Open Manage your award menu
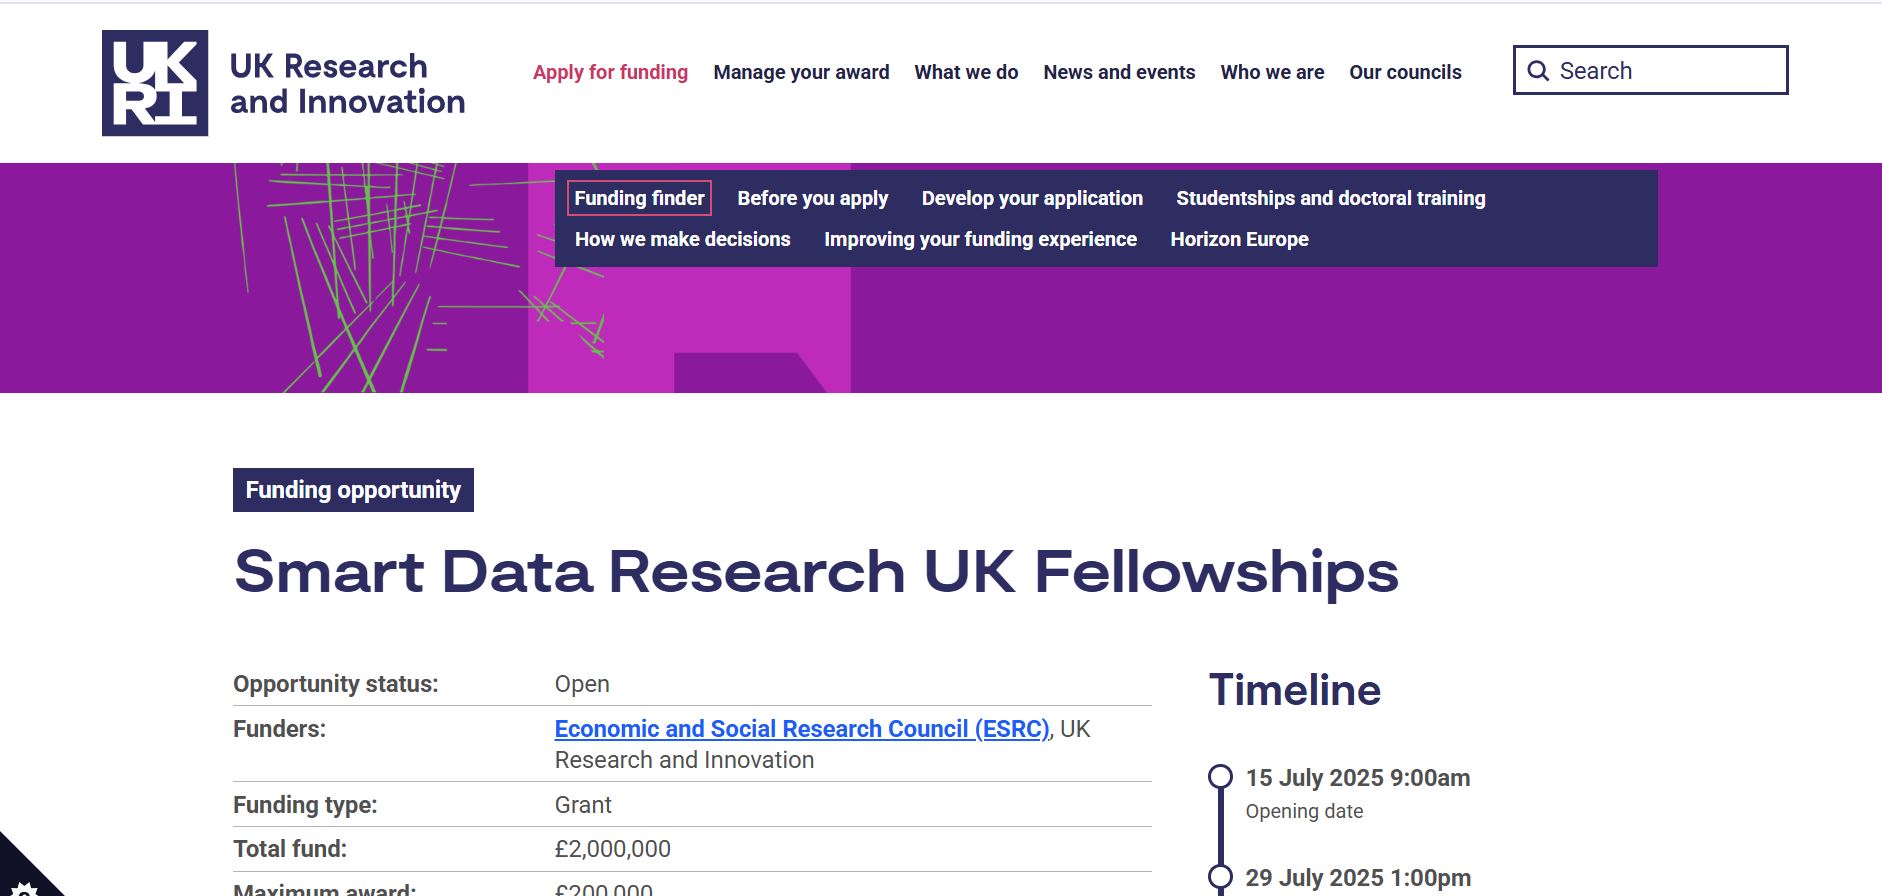The height and width of the screenshot is (896, 1882). point(801,72)
